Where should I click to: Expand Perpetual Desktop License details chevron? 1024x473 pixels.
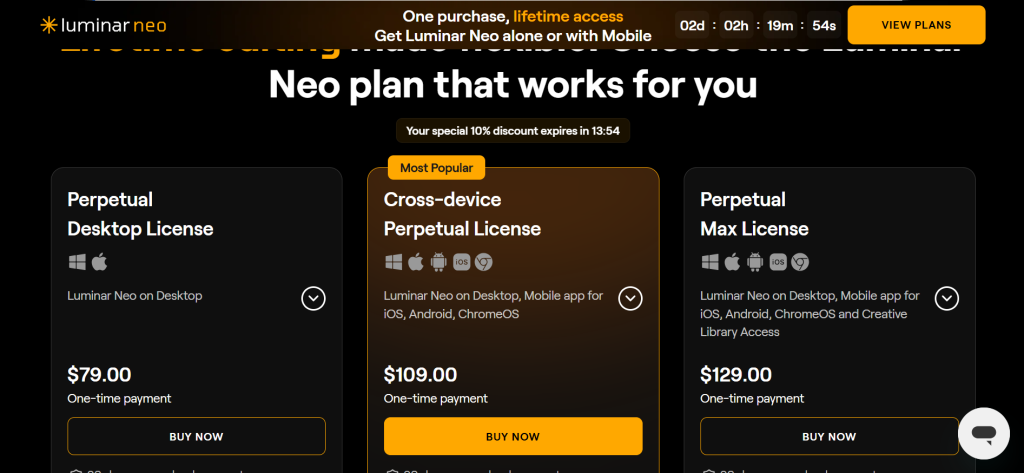pyautogui.click(x=313, y=298)
